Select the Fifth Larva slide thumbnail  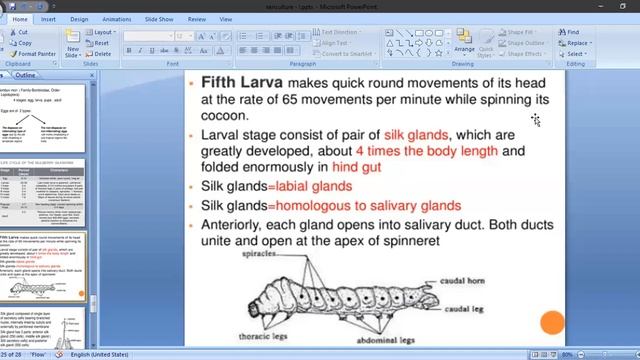(x=42, y=267)
